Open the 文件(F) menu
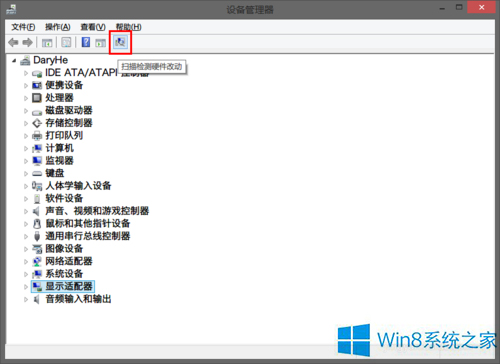This screenshot has width=500, height=364. click(23, 27)
